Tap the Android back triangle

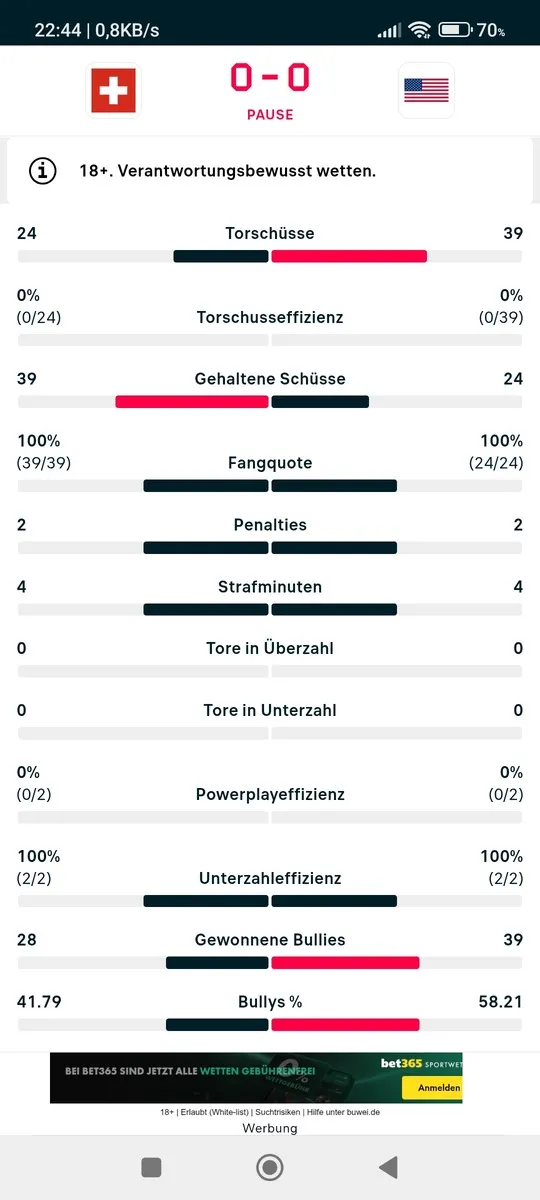pos(388,1167)
